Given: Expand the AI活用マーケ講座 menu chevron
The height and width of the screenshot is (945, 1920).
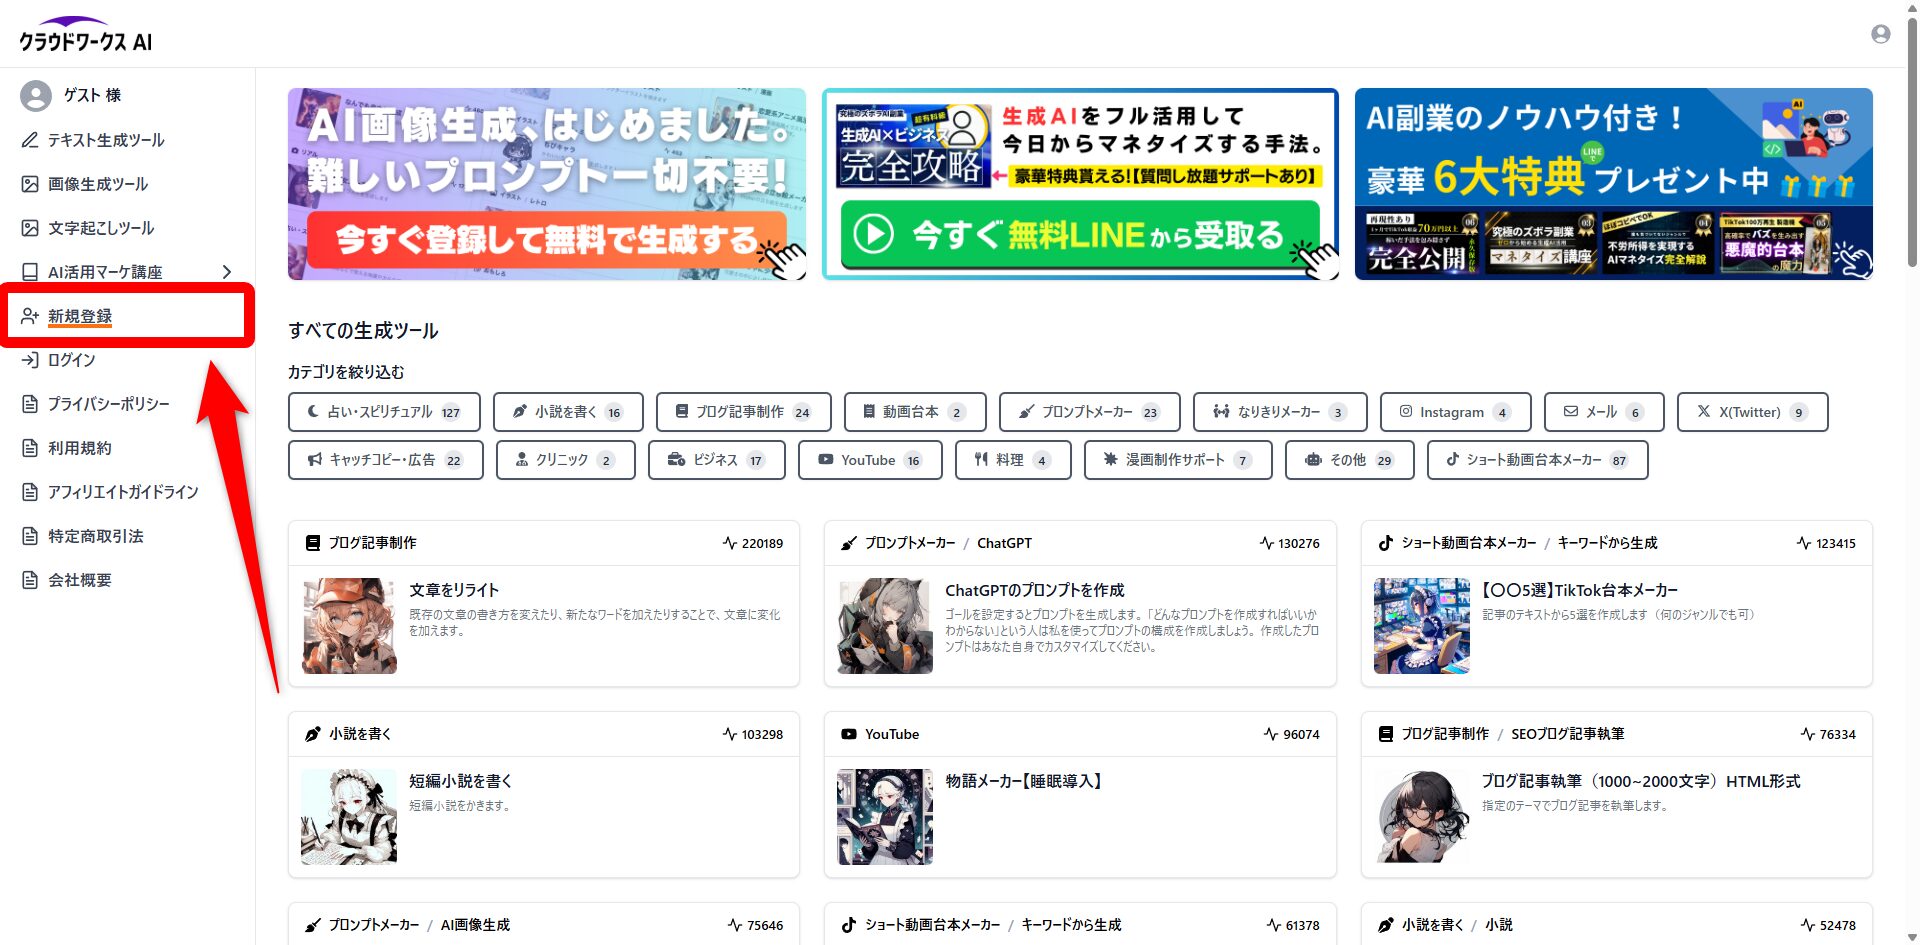Looking at the screenshot, I should (227, 272).
